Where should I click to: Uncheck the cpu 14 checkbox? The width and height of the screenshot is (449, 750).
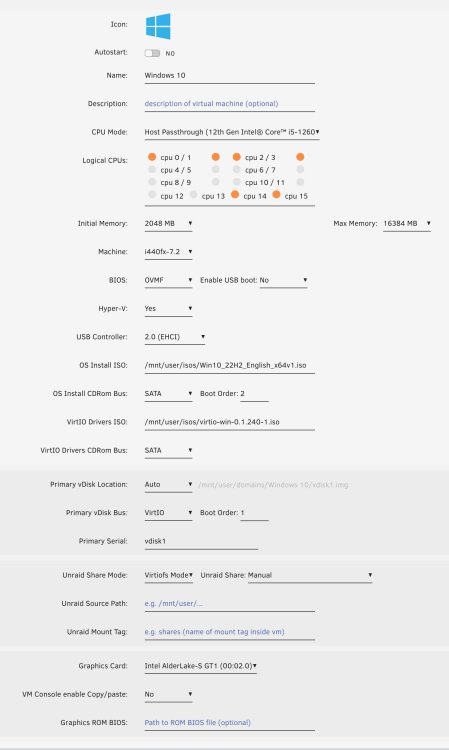click(x=235, y=194)
